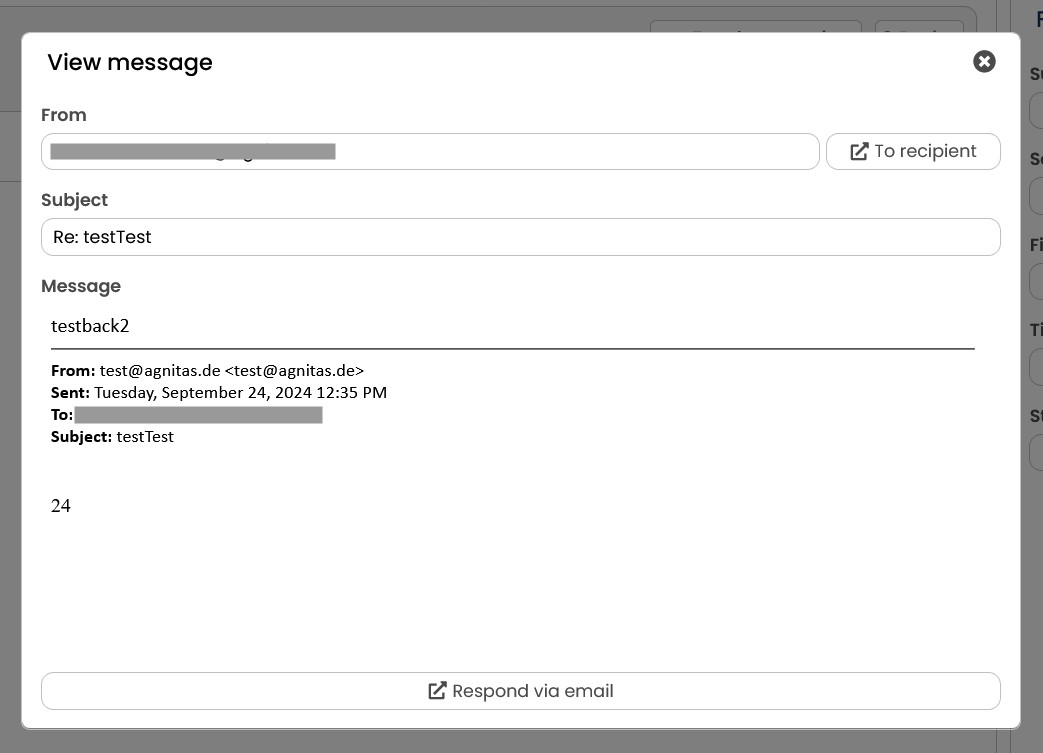Click the quoted Subject: testTest line
The image size is (1043, 753).
point(112,437)
